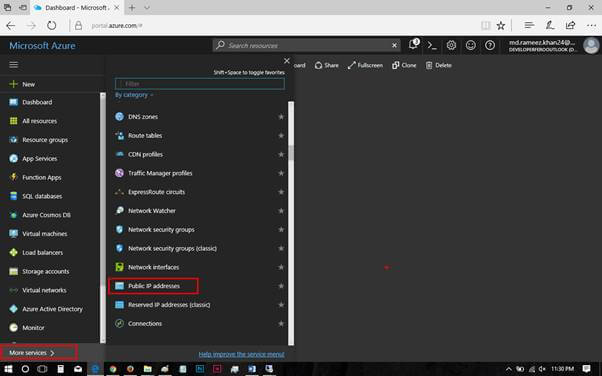602x376 pixels.
Task: Open Help improve the service menu link
Action: (241, 354)
